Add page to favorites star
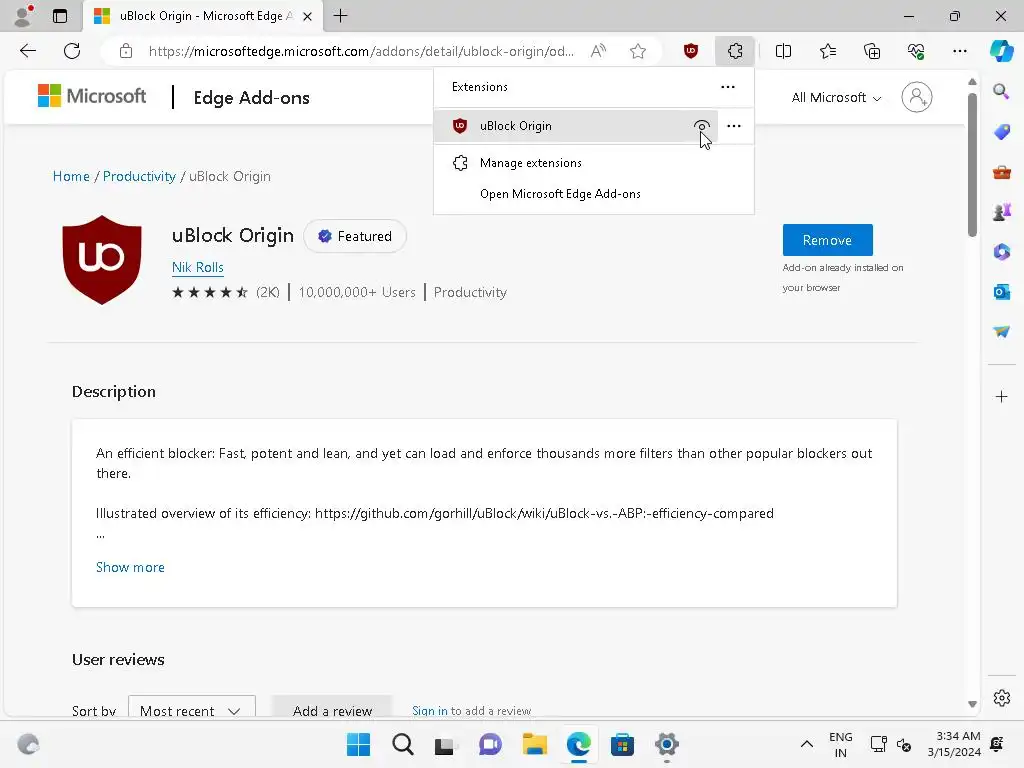 [x=638, y=51]
